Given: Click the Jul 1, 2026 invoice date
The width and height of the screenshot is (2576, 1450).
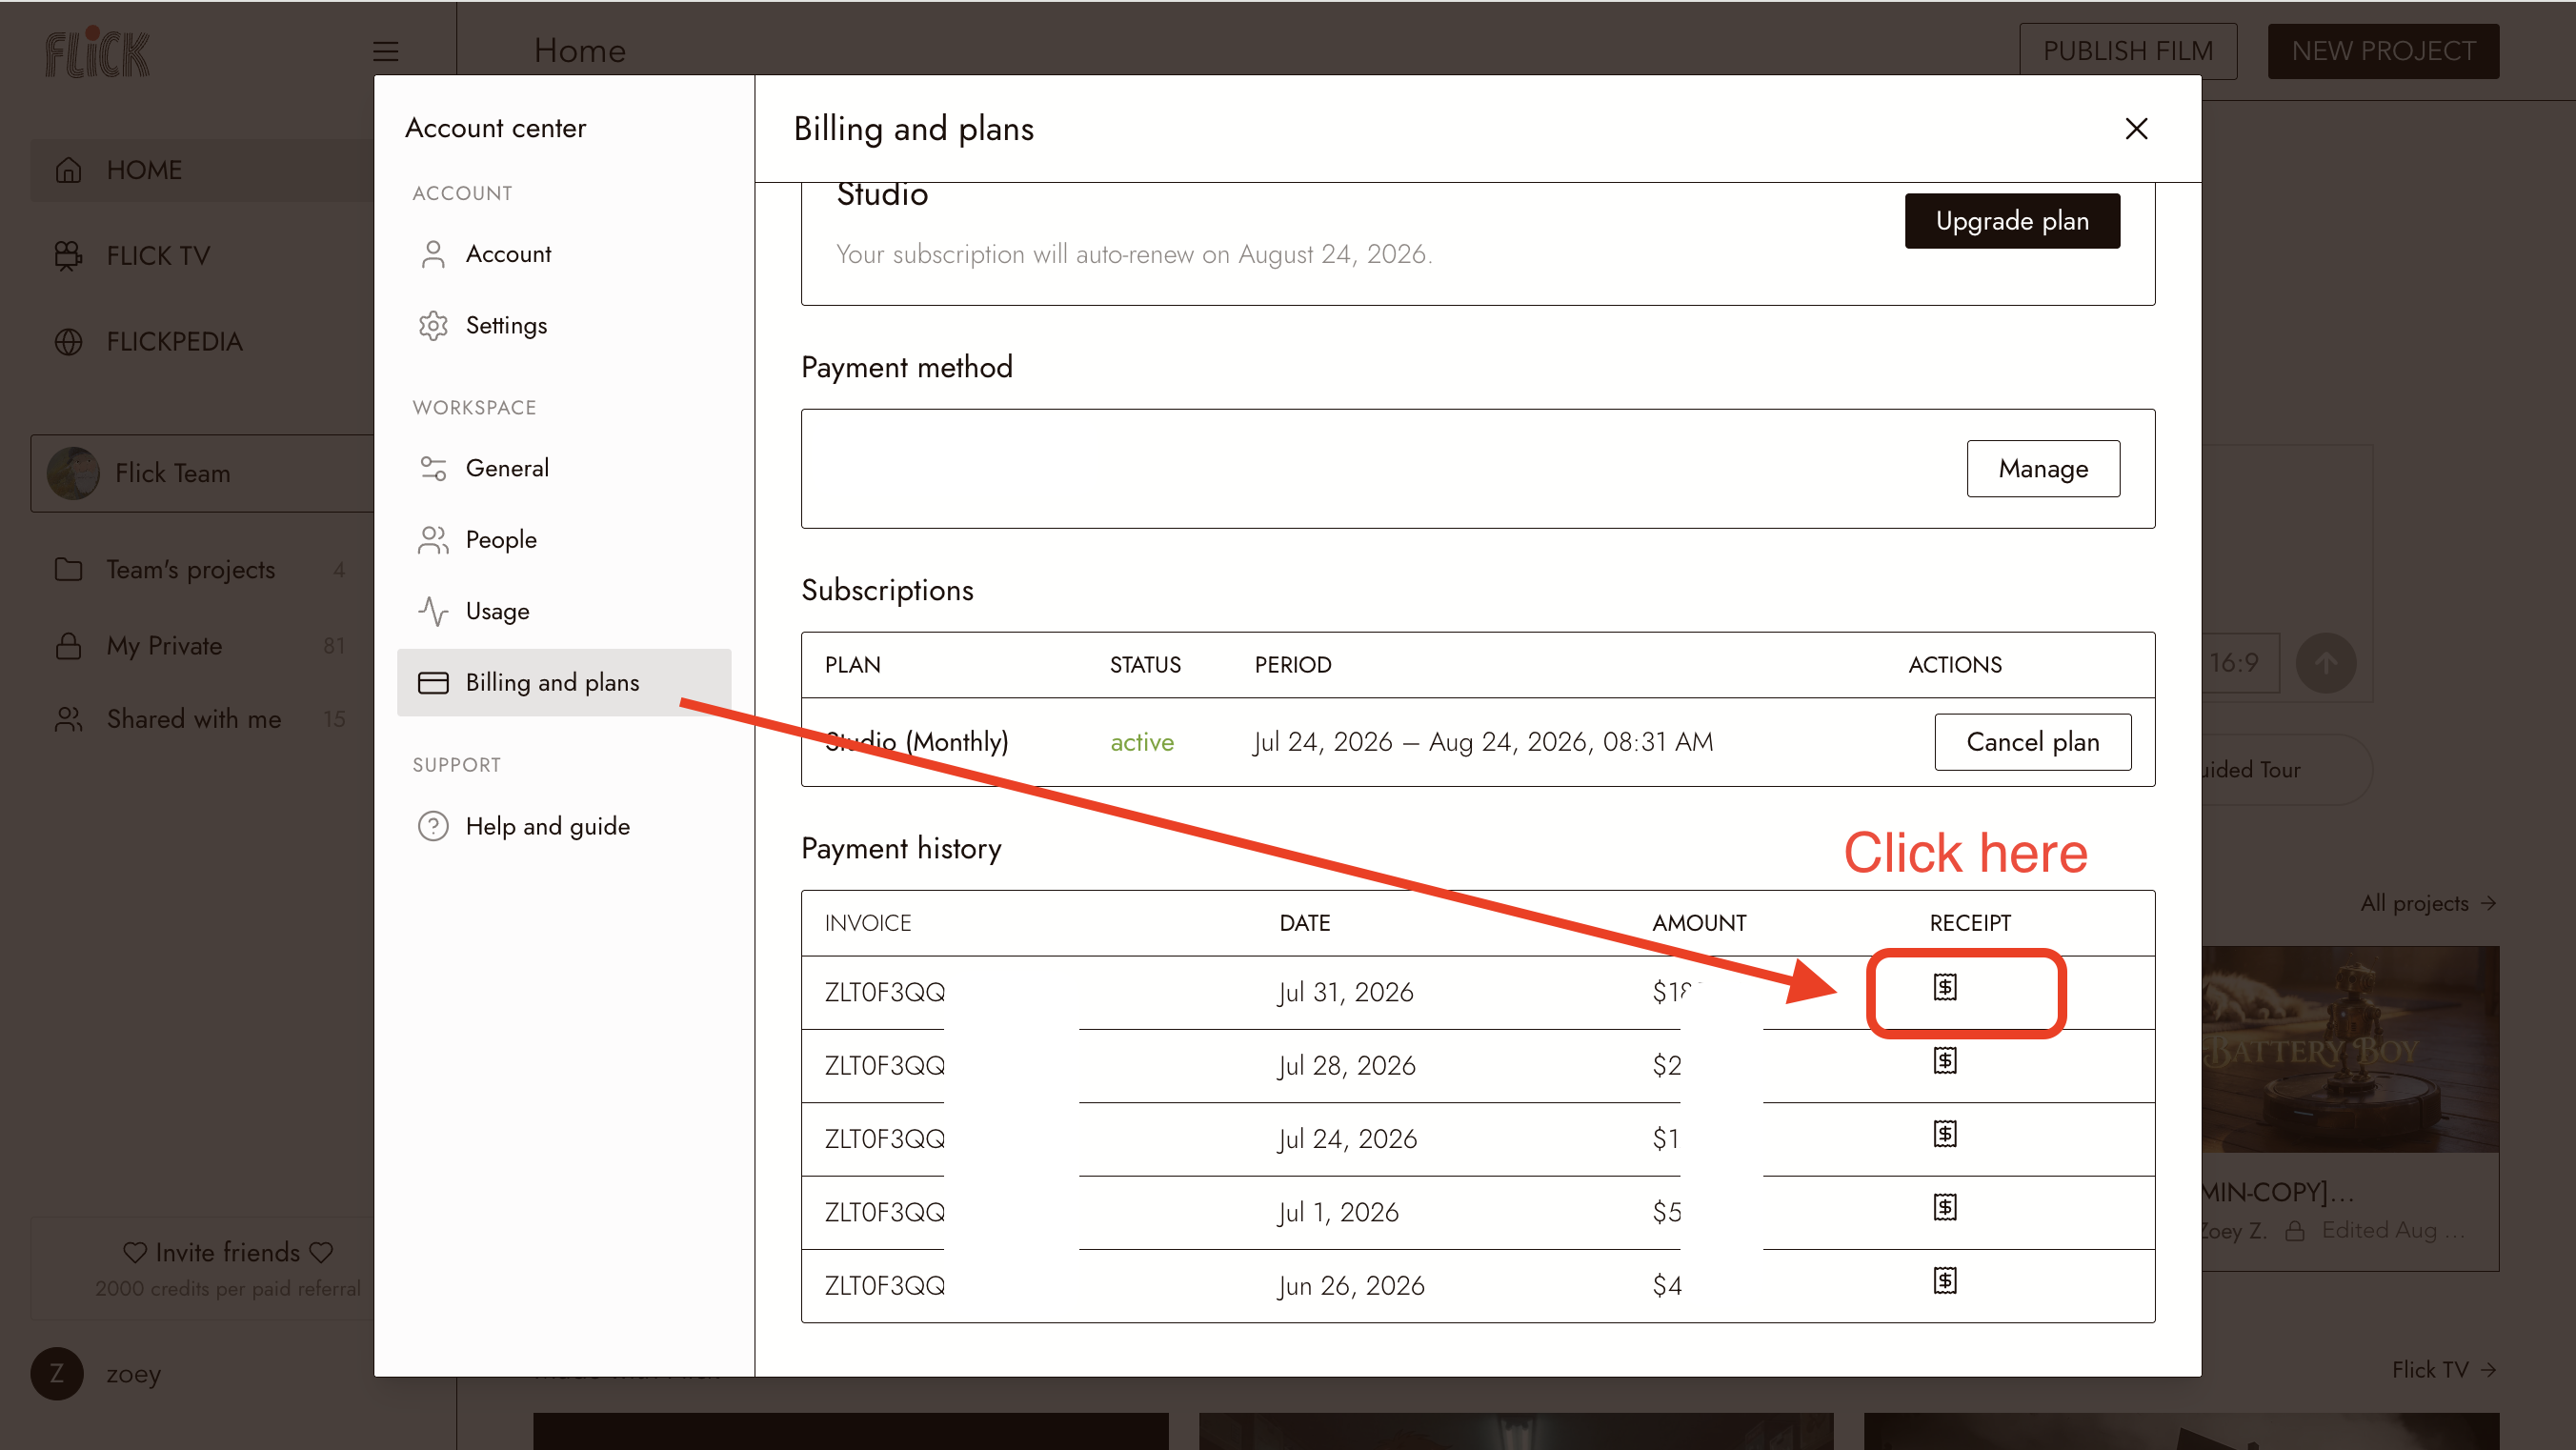Looking at the screenshot, I should (1338, 1212).
